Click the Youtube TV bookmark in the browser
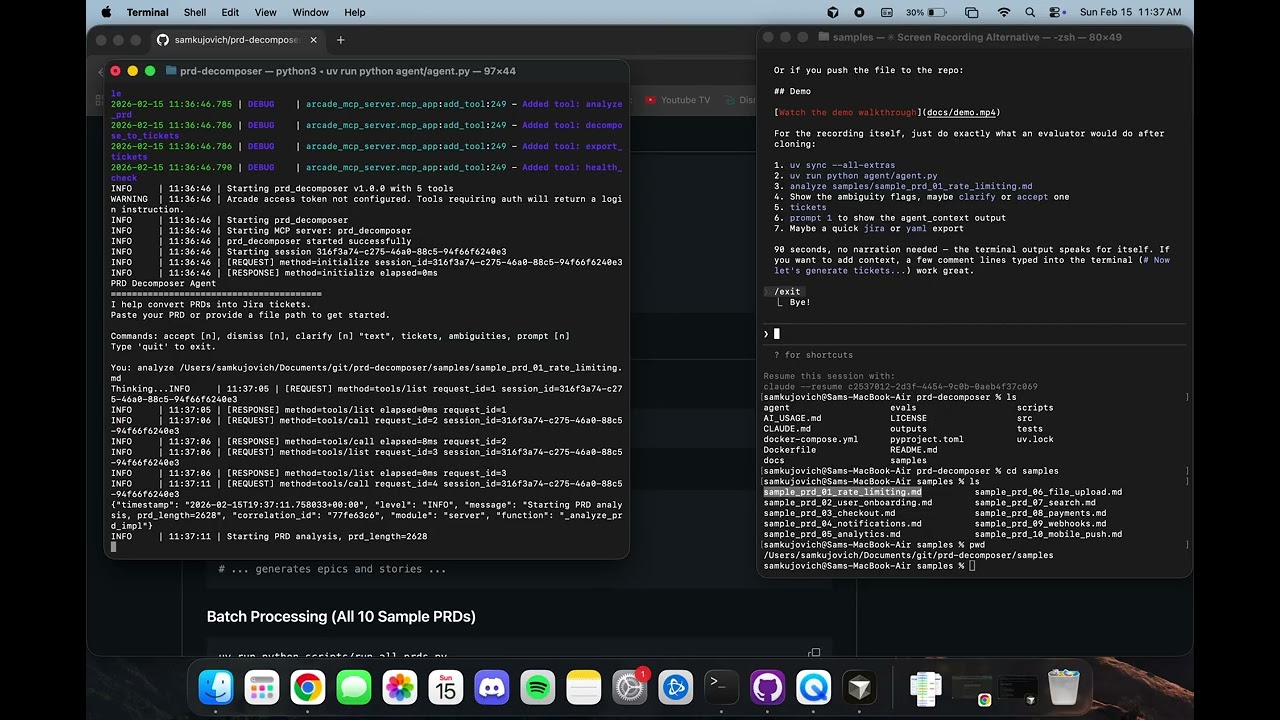Image resolution: width=1280 pixels, height=720 pixels. tap(678, 100)
